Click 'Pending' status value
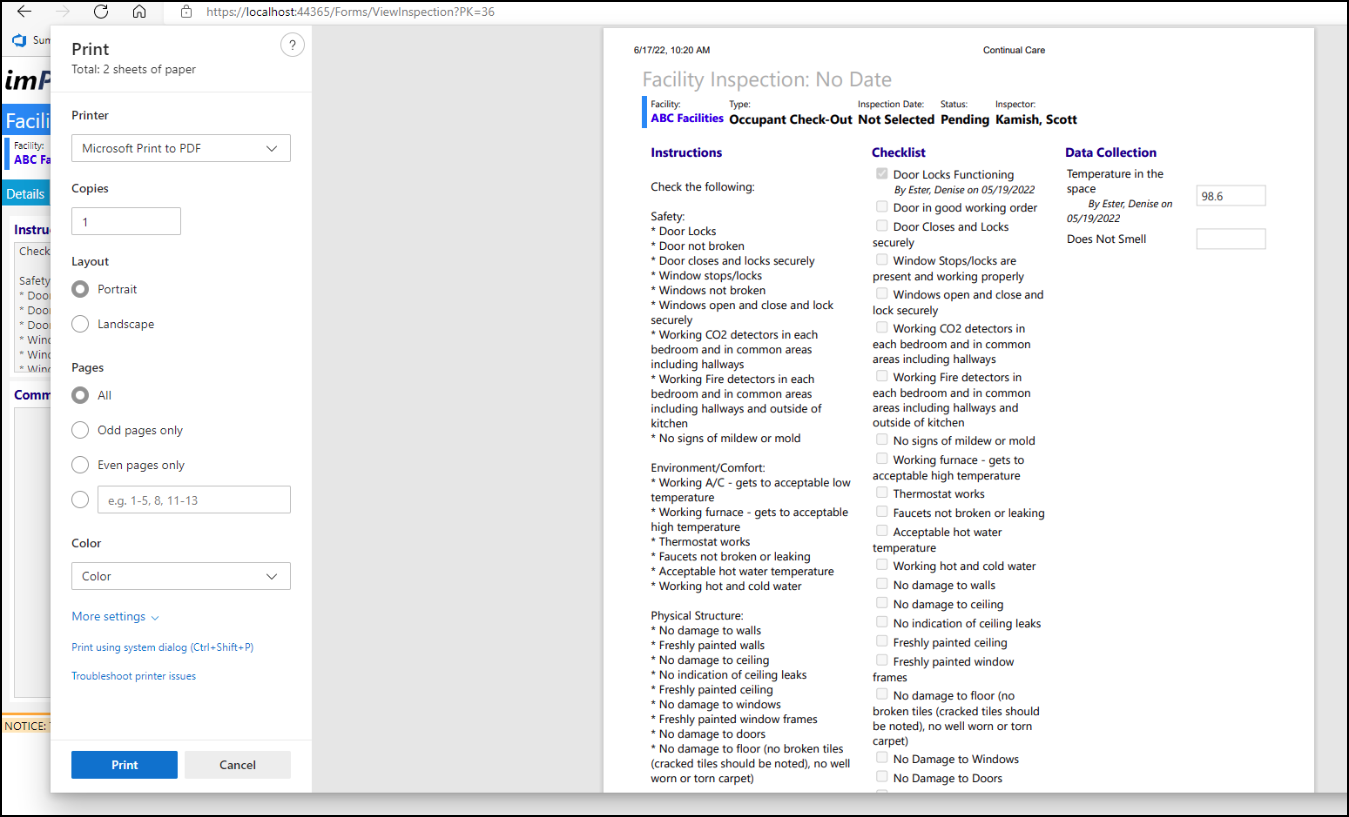Screen dimensions: 1349x817 [x=965, y=119]
